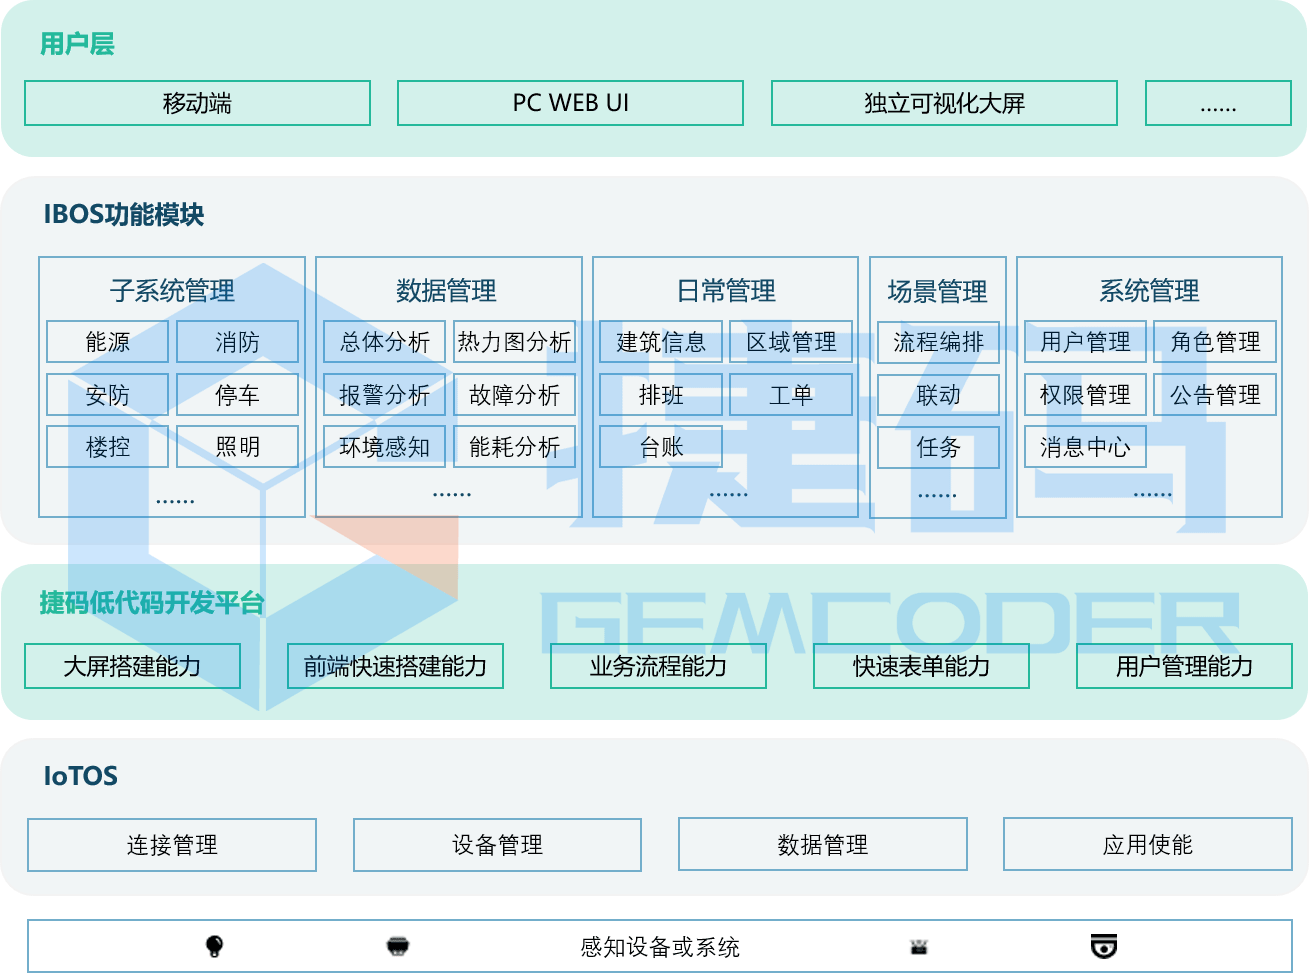Select the 公告管理 box
Image resolution: width=1309 pixels, height=974 pixels.
click(1216, 395)
